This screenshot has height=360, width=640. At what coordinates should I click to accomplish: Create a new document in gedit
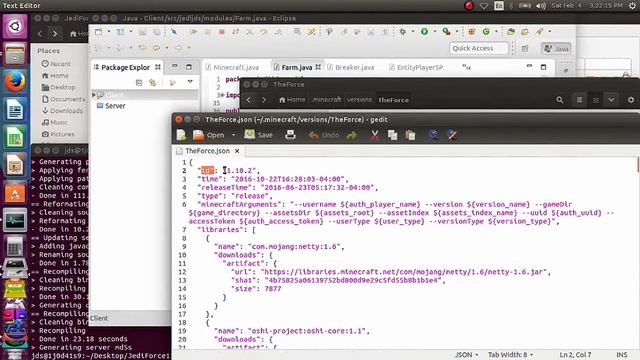pos(181,135)
